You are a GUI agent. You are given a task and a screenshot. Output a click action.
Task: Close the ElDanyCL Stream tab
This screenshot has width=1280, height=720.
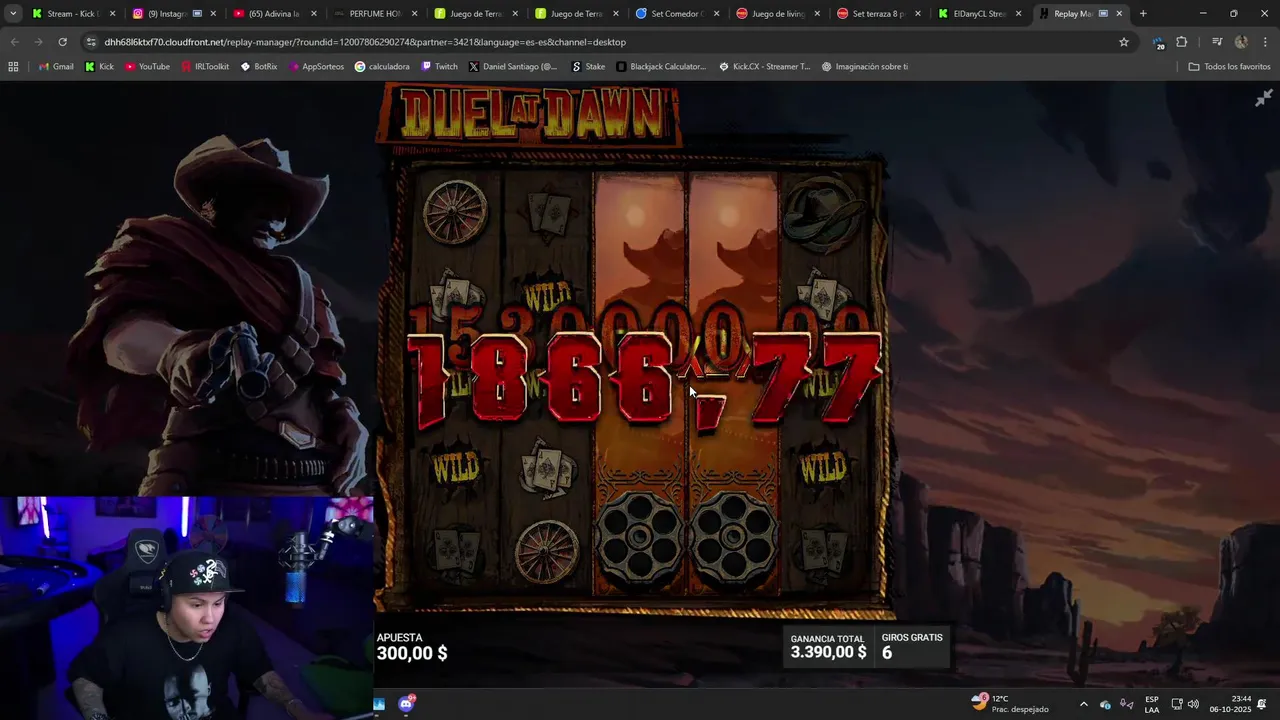coord(1018,14)
